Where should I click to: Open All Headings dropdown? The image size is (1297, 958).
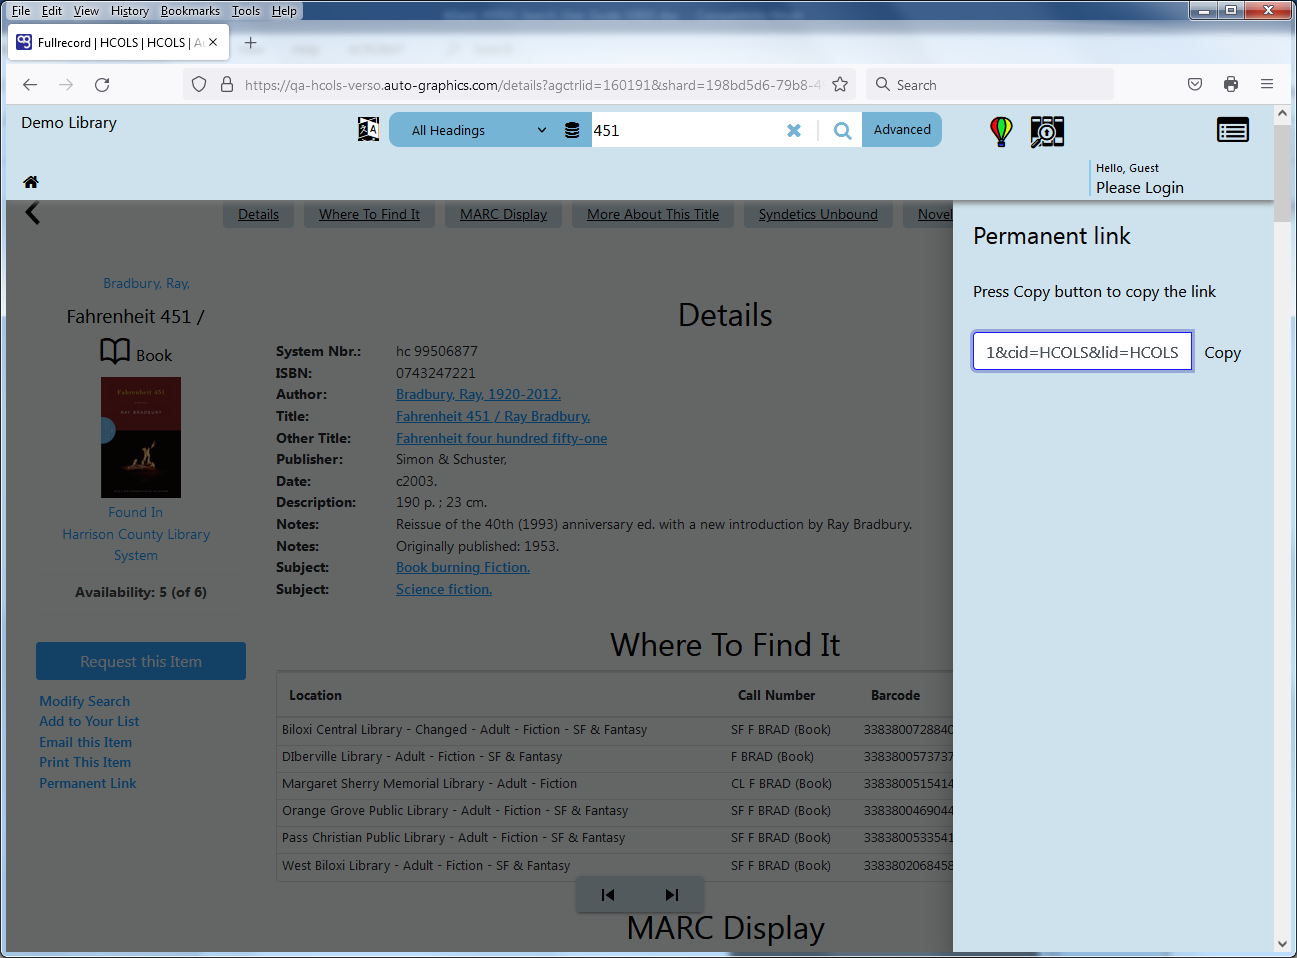477,130
